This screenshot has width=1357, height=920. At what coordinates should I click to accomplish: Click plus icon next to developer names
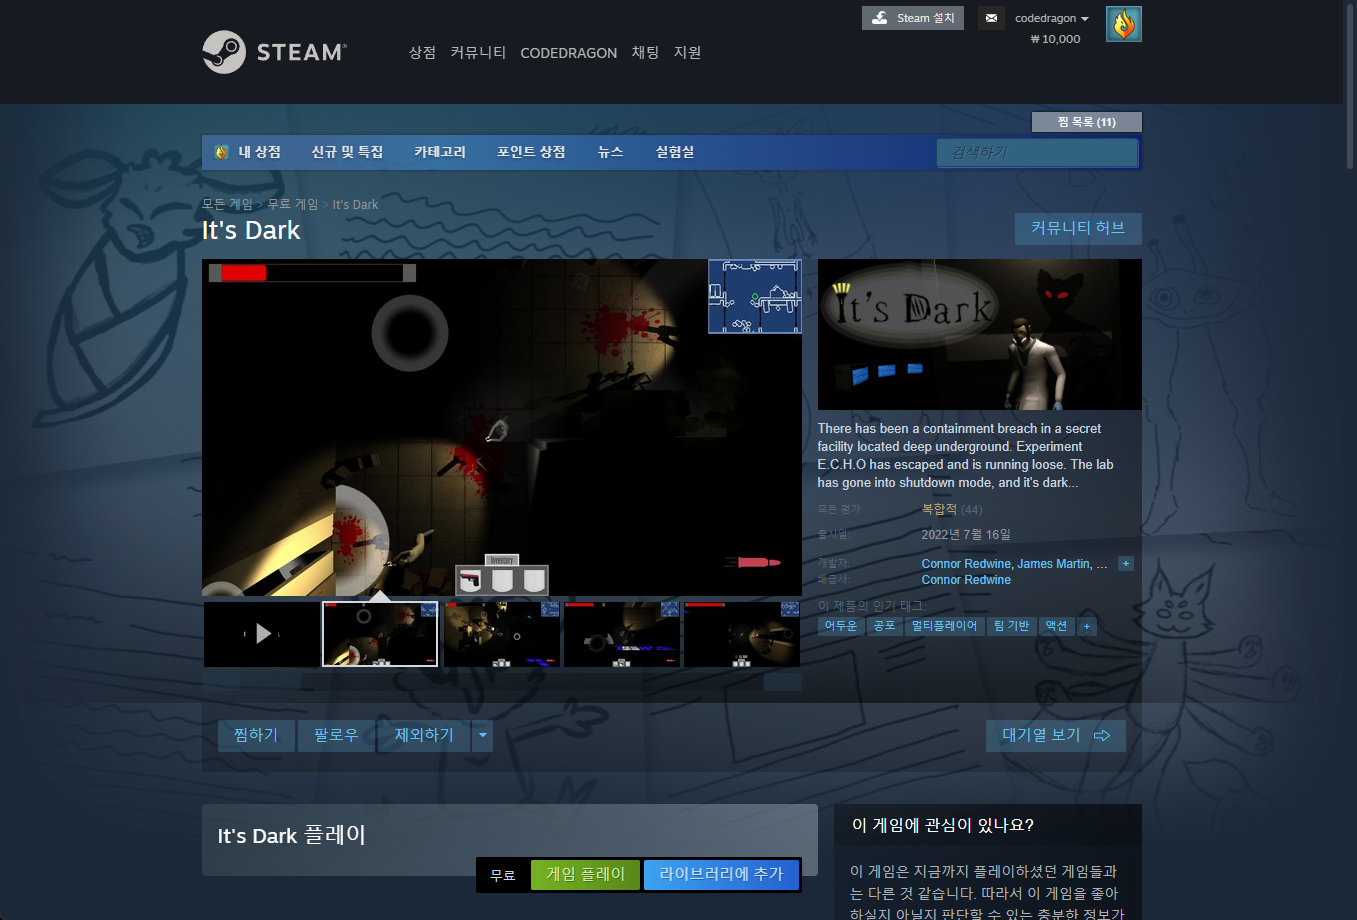click(x=1125, y=564)
